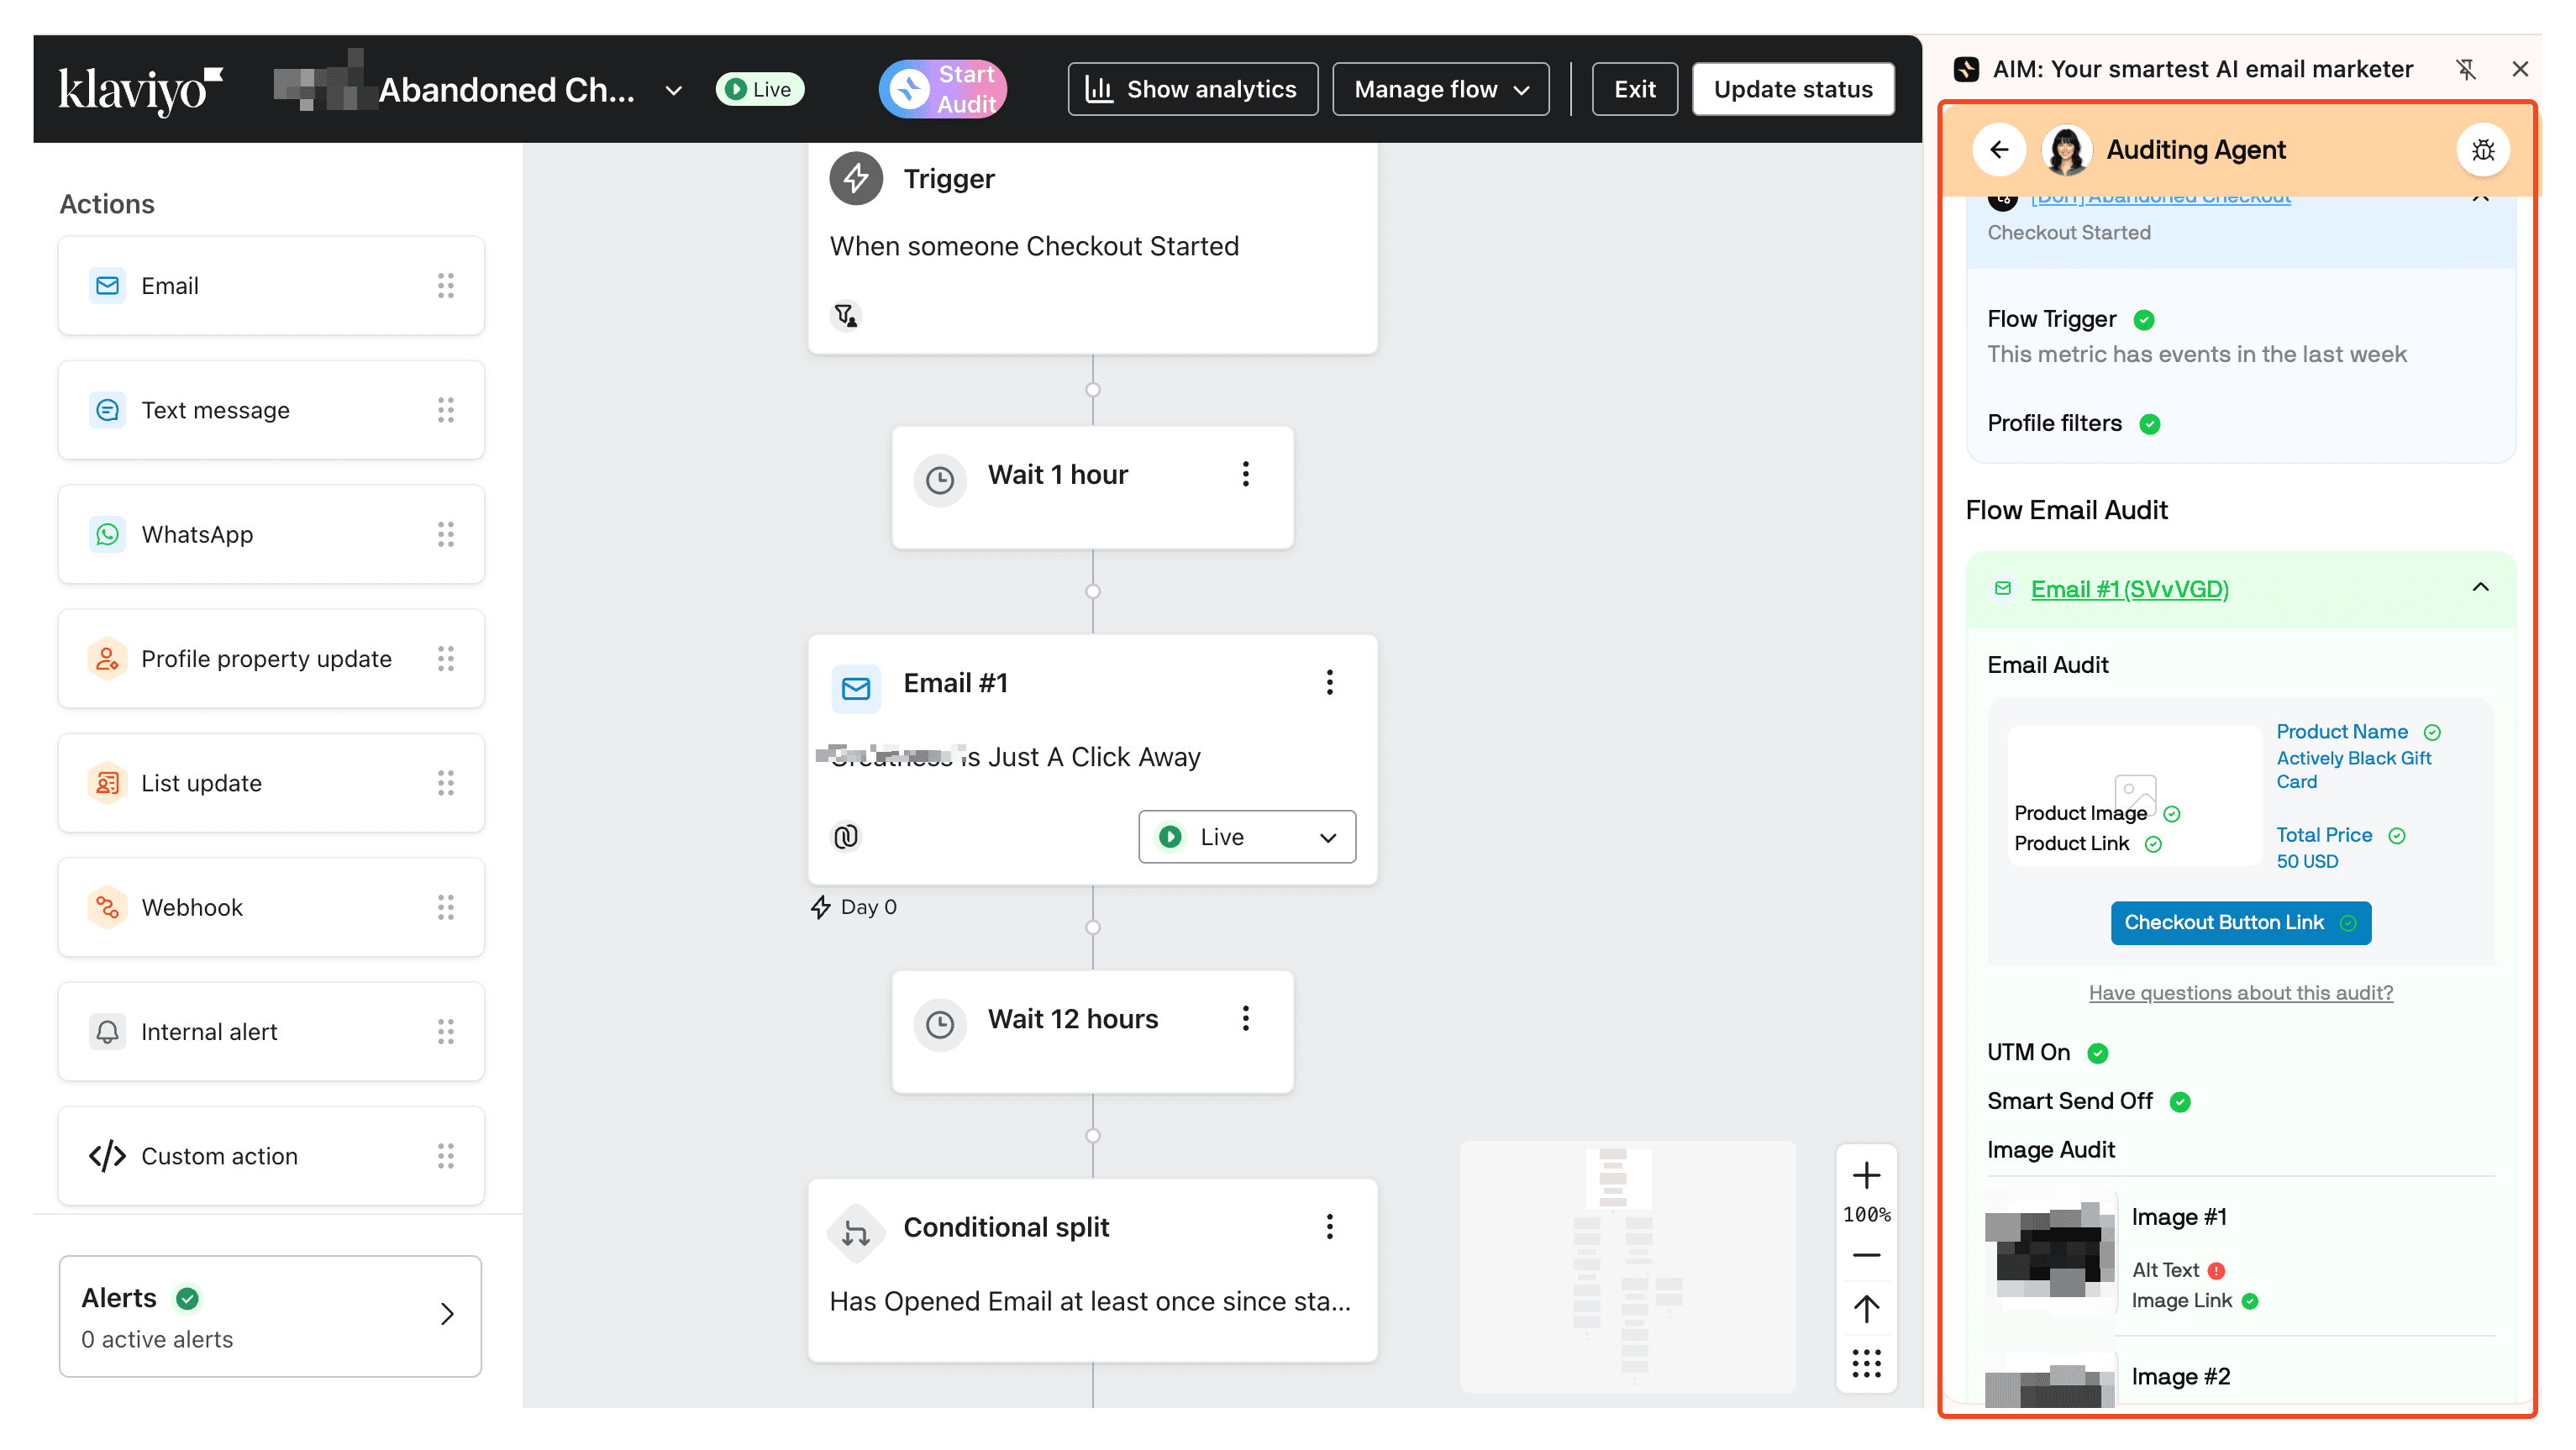The height and width of the screenshot is (1450, 2576).
Task: Click the bug icon in Auditing Agent header
Action: click(2482, 150)
